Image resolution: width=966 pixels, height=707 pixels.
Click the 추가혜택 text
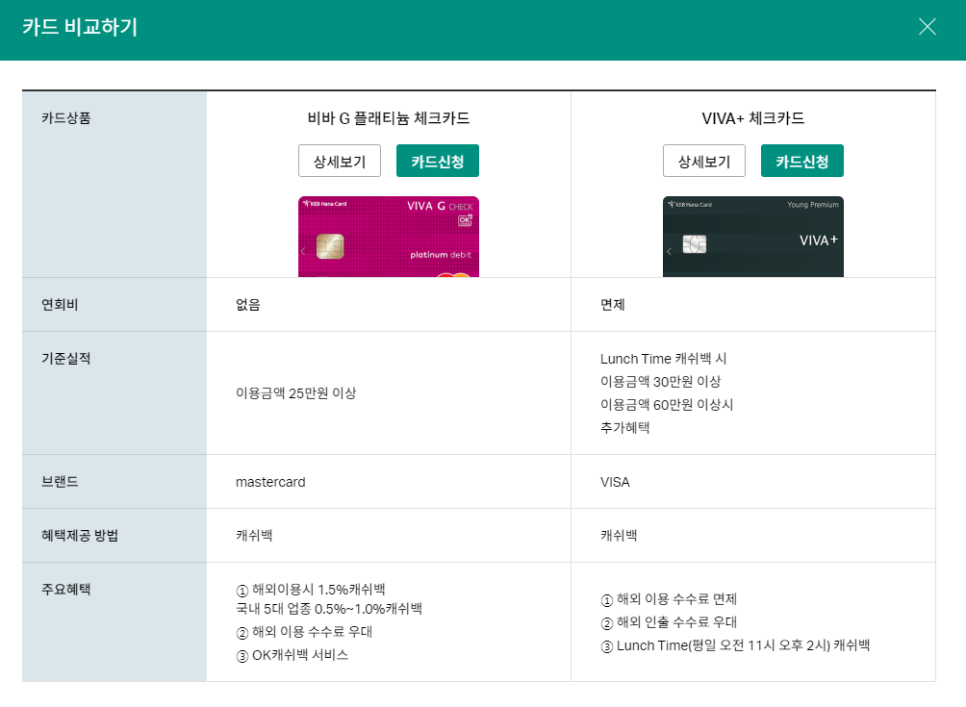pyautogui.click(x=625, y=427)
